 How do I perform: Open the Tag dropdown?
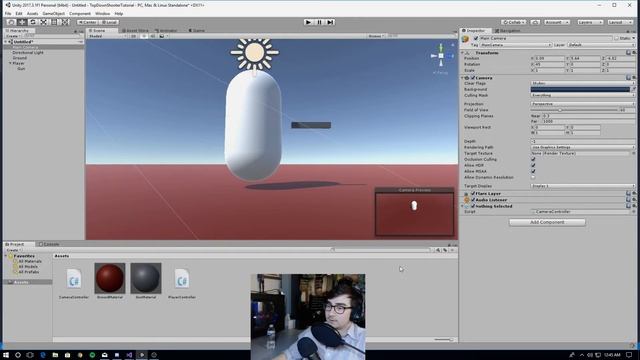point(516,45)
